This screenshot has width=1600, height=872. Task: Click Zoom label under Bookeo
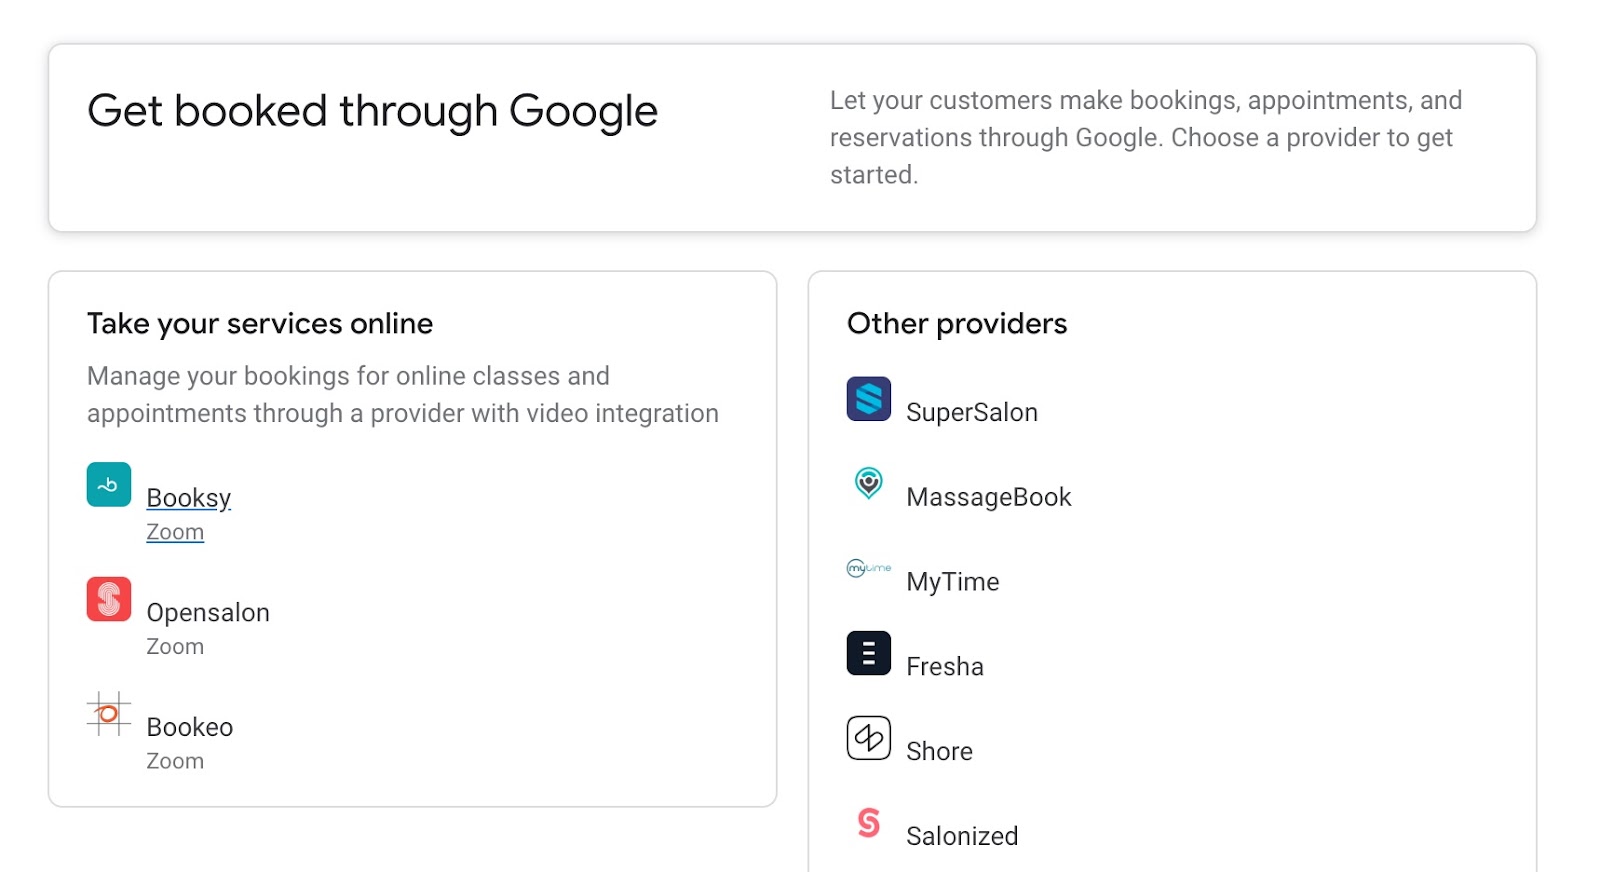click(x=175, y=761)
